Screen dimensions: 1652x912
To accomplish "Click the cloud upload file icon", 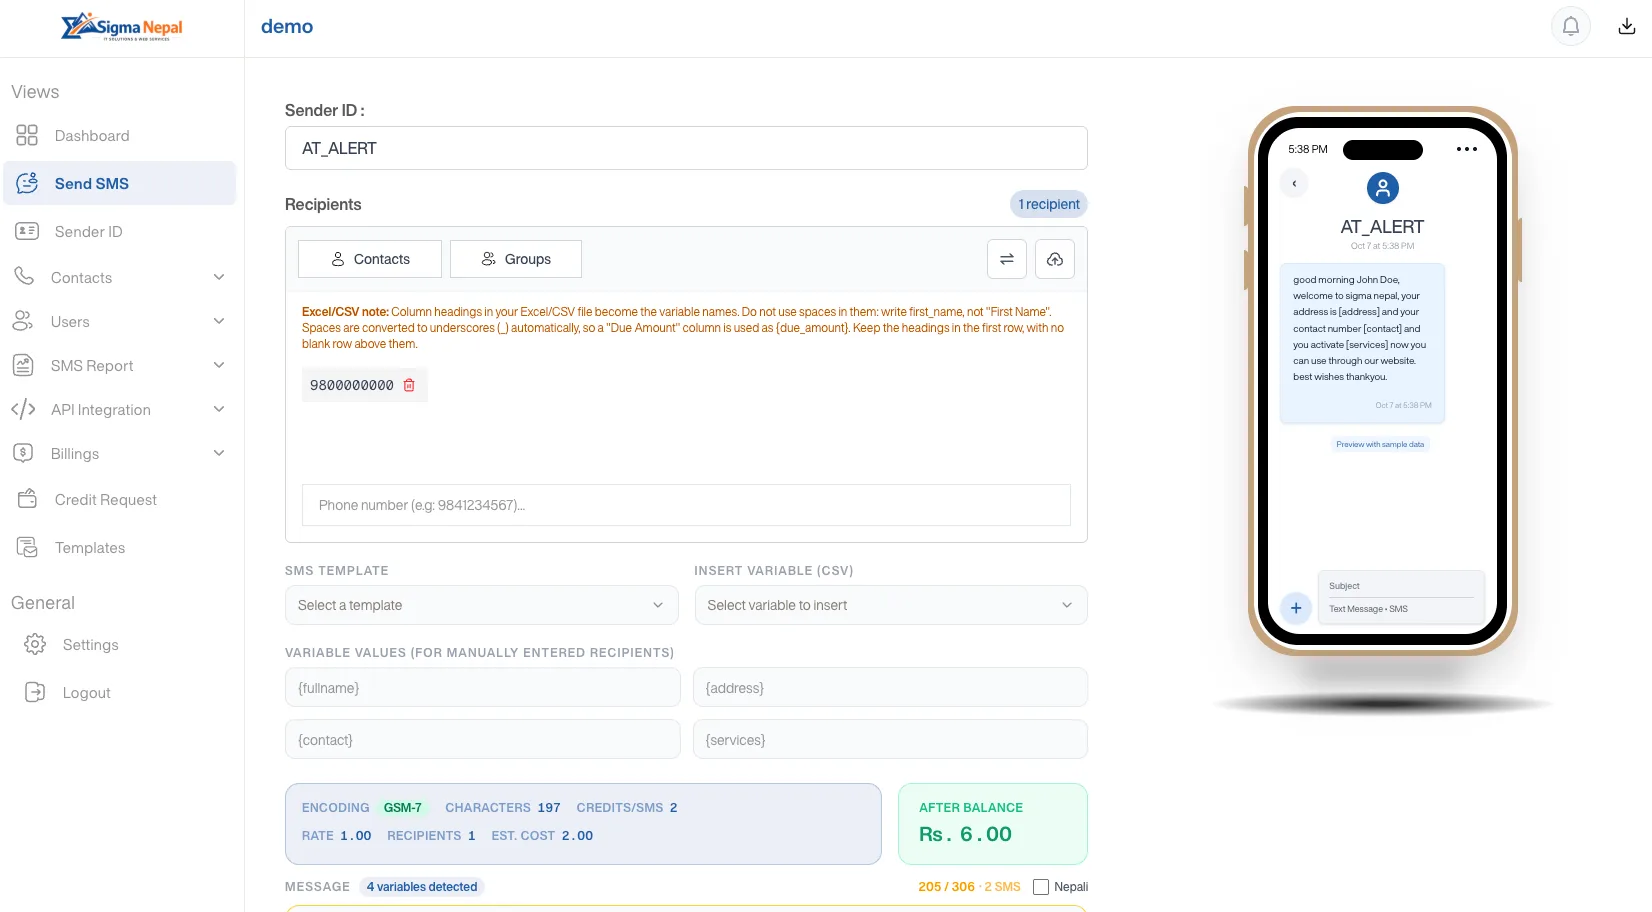I will (x=1055, y=259).
